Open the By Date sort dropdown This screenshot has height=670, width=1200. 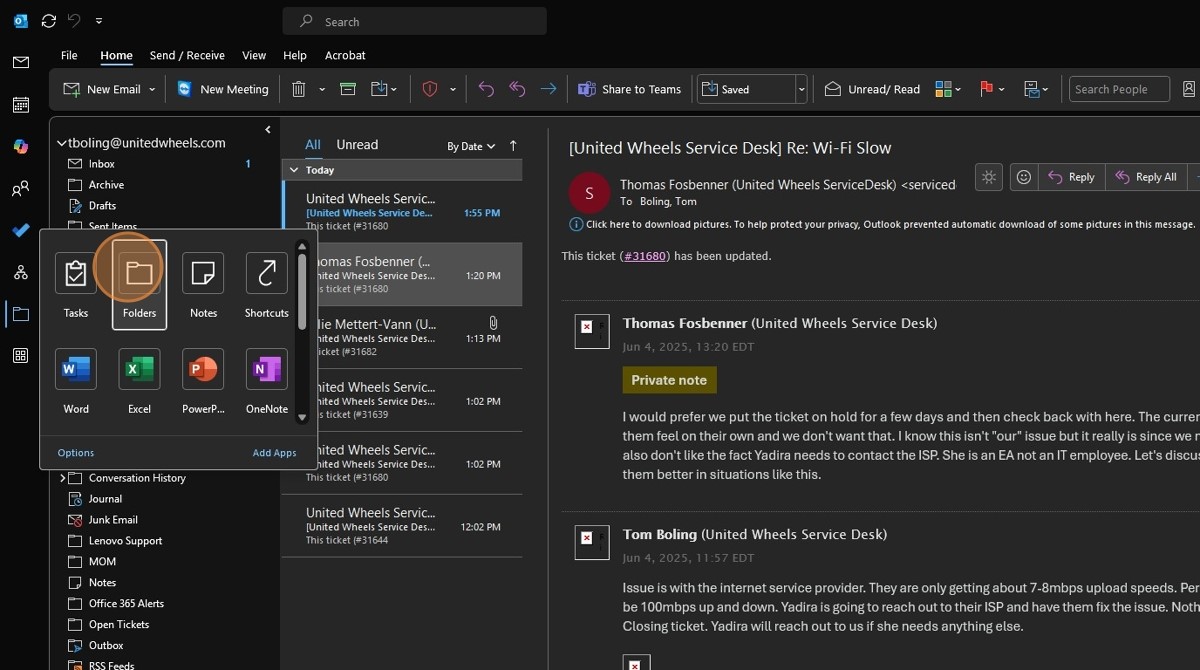(471, 146)
